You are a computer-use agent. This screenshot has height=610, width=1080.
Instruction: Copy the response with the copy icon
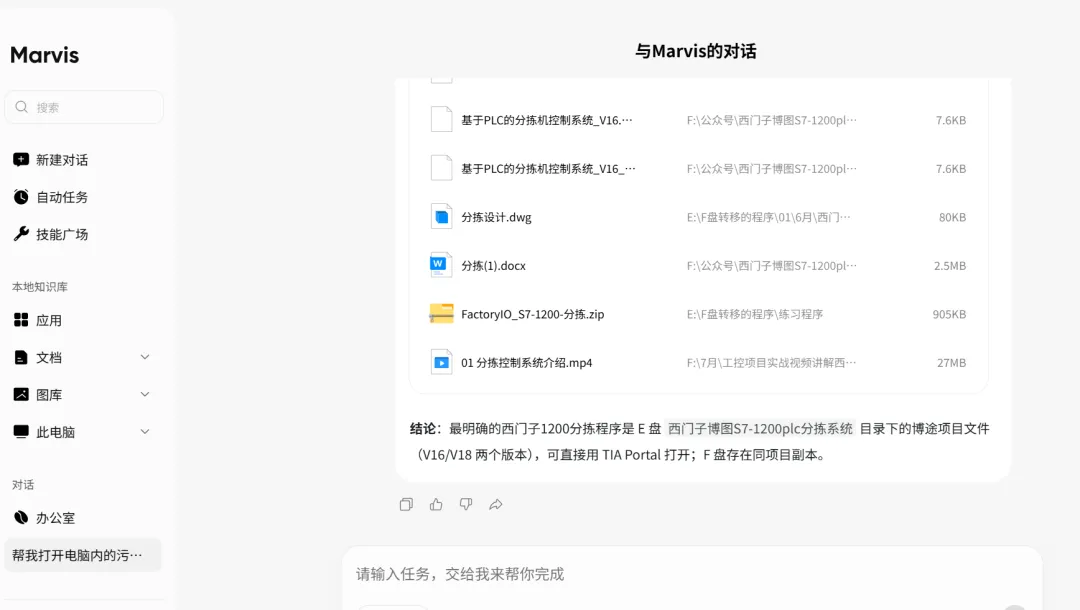(x=406, y=505)
